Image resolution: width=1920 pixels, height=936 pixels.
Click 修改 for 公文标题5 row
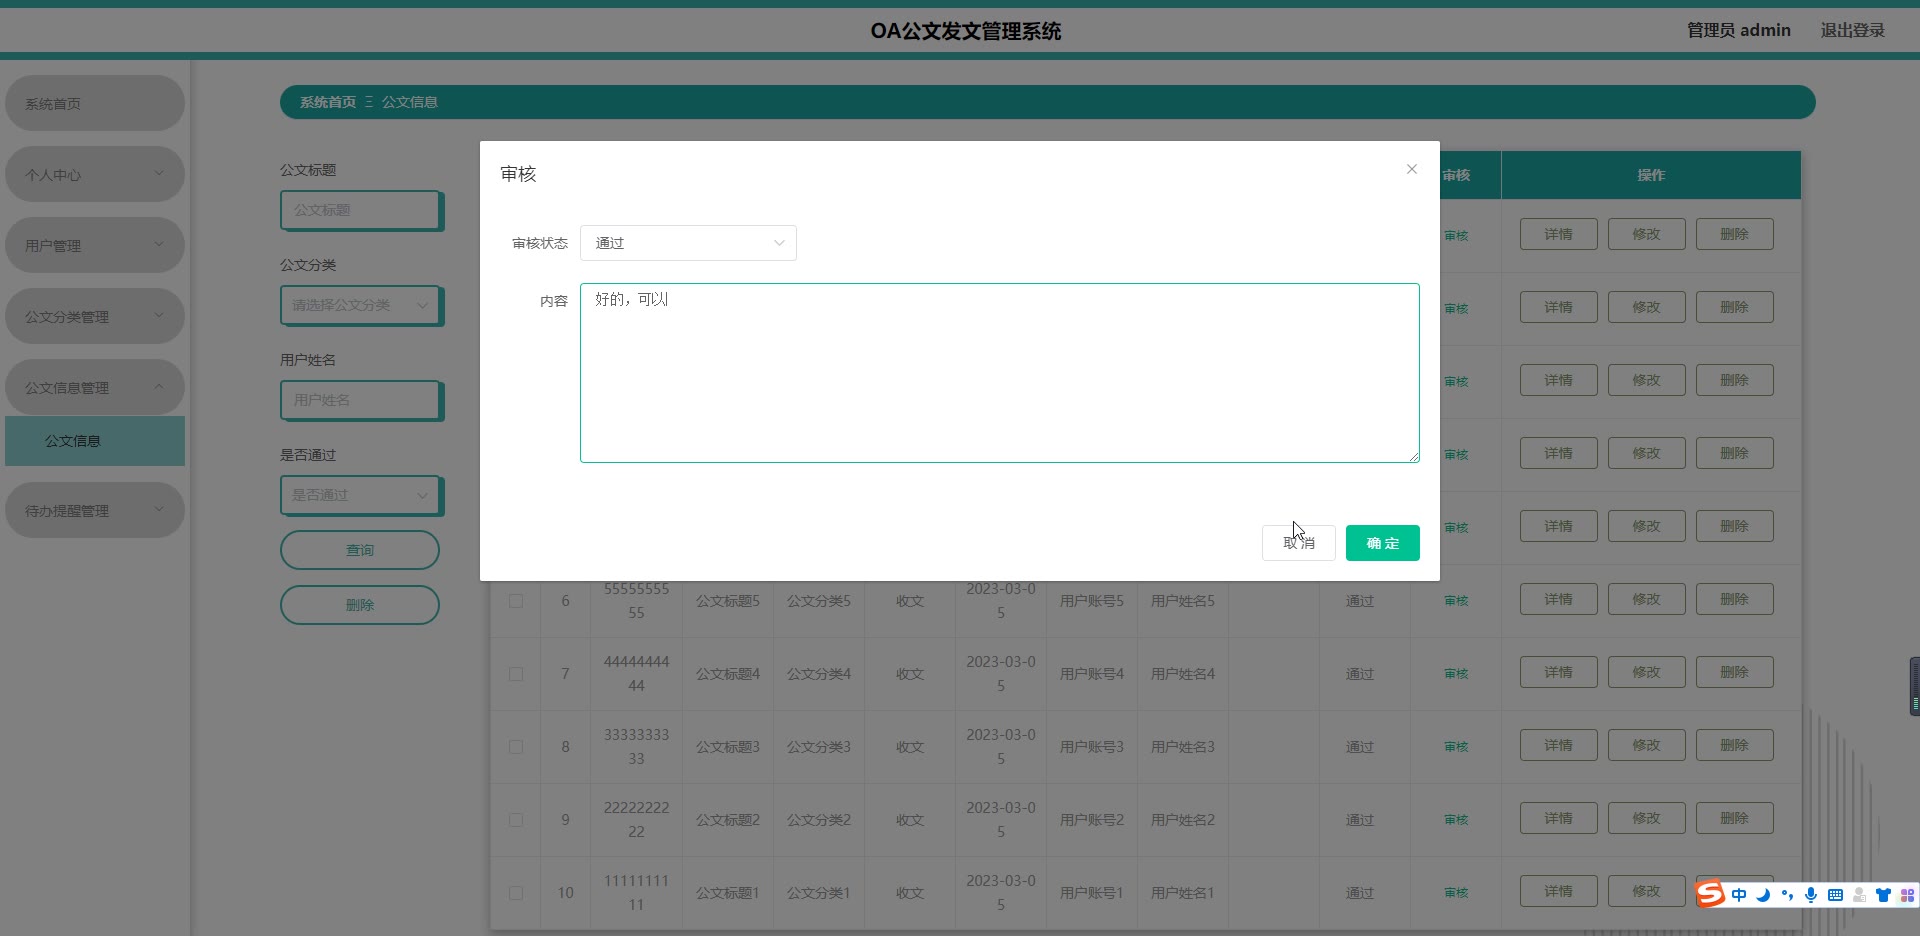point(1646,599)
